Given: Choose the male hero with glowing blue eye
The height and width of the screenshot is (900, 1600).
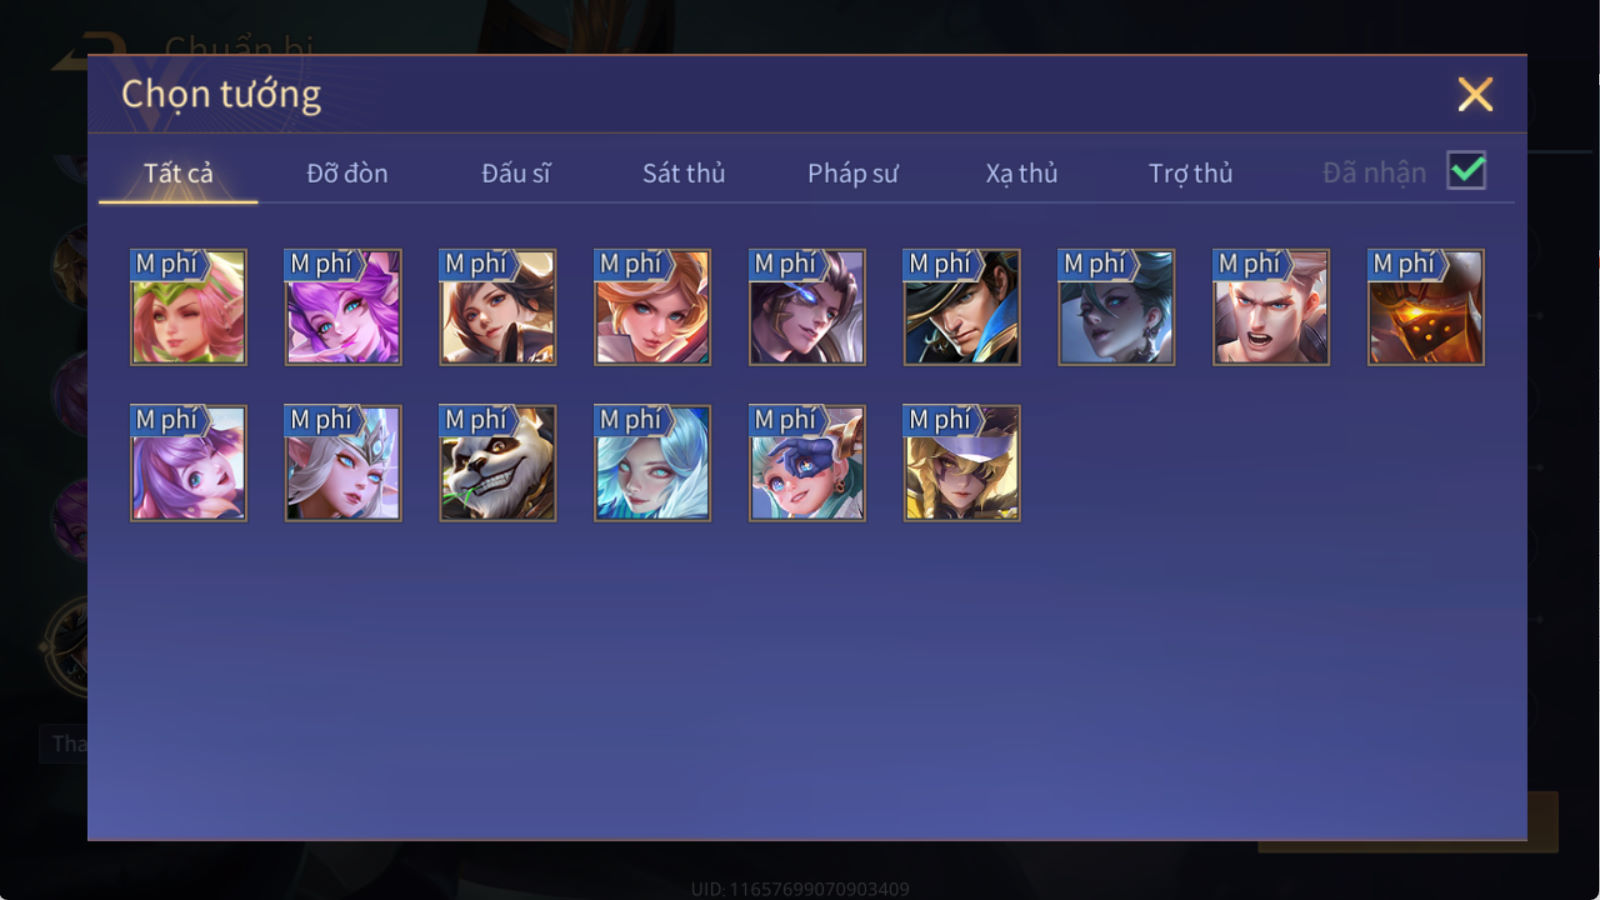Looking at the screenshot, I should click(x=807, y=307).
